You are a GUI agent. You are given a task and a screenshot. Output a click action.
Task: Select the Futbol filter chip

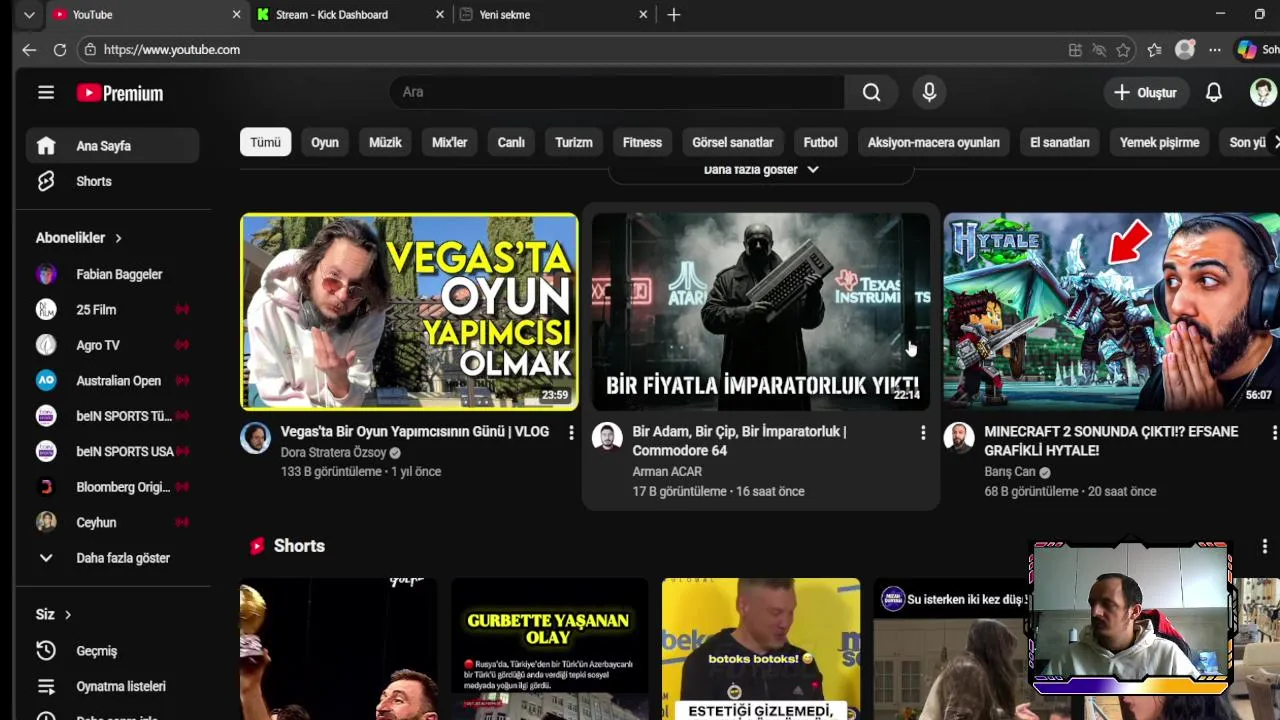coord(820,142)
